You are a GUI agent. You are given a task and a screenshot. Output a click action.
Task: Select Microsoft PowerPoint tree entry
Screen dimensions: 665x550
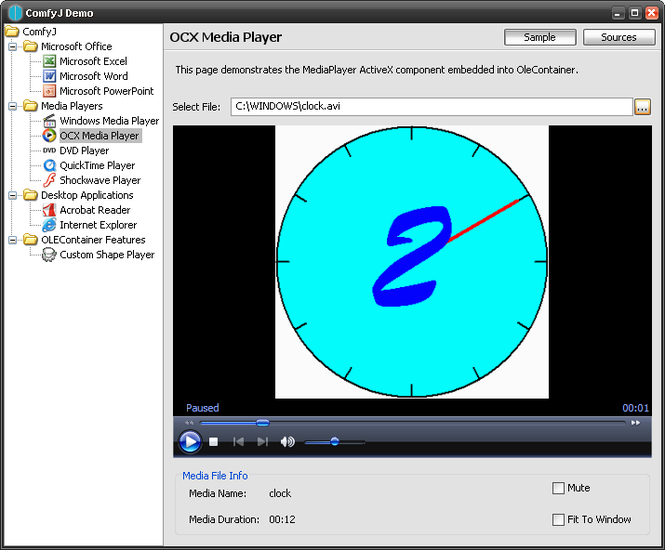point(106,91)
